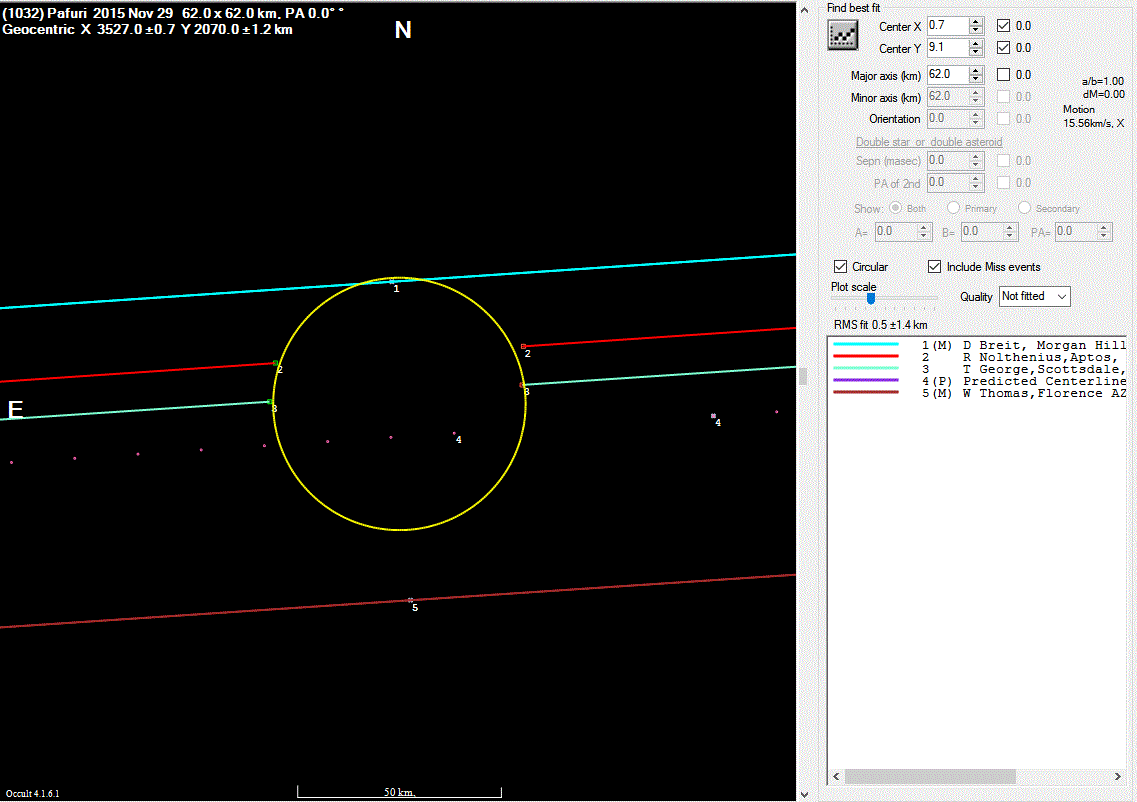Click the Motion 15.56km/s value
1137x802 pixels.
[1093, 123]
